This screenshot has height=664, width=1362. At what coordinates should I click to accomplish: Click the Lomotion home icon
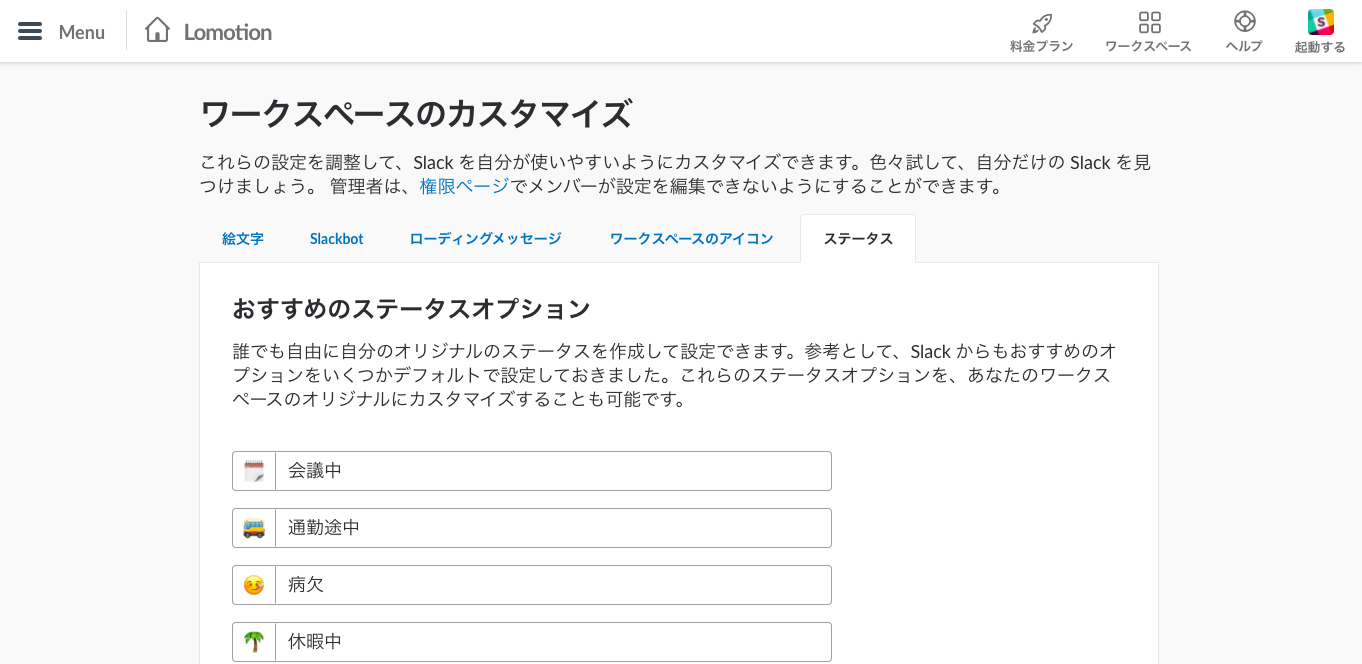tap(157, 31)
